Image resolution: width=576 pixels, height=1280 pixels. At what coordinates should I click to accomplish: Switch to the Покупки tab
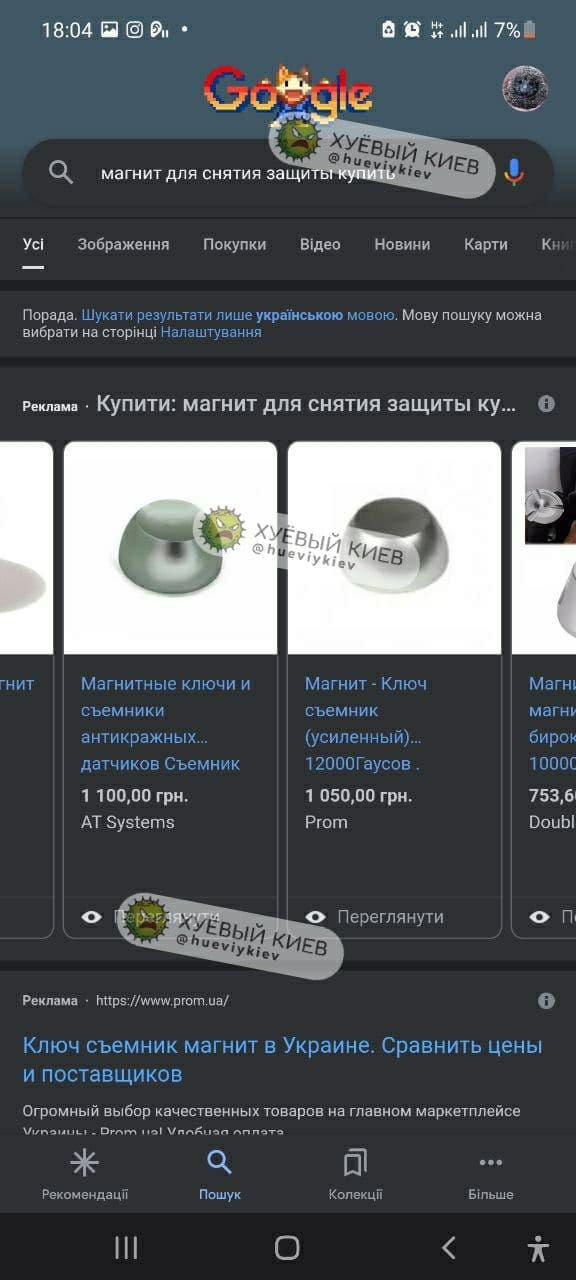pyautogui.click(x=235, y=244)
